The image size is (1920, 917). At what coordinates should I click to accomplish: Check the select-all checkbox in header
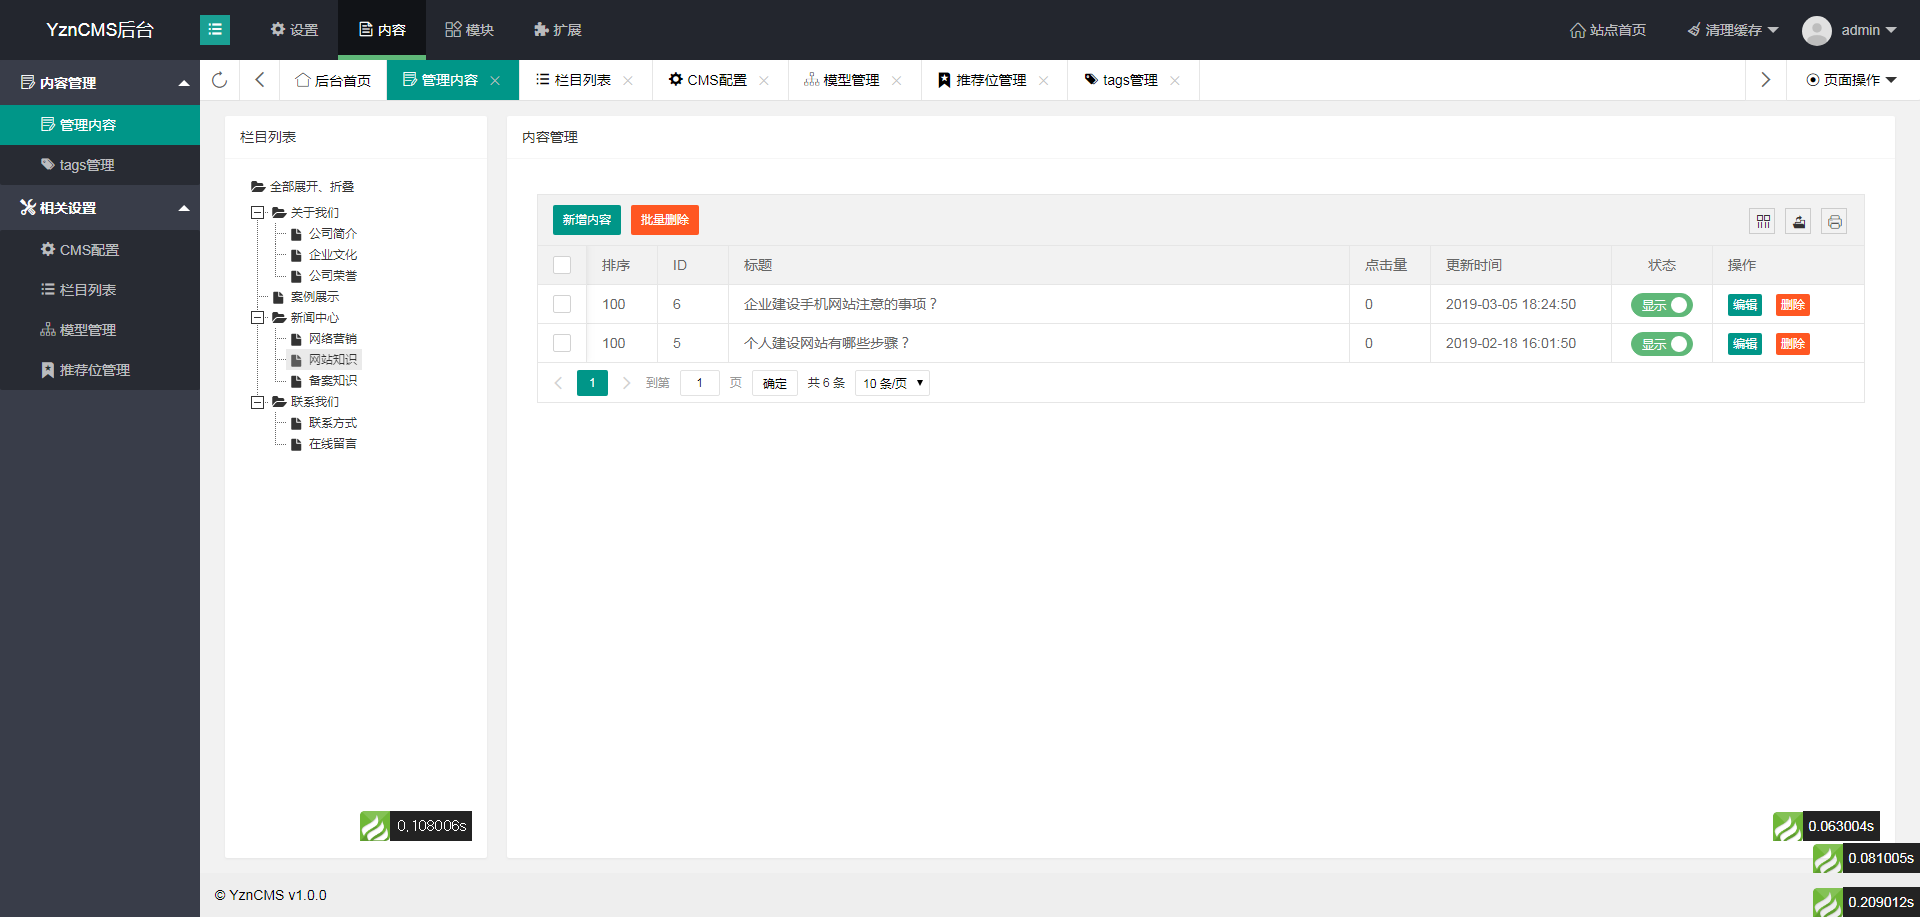[x=562, y=265]
